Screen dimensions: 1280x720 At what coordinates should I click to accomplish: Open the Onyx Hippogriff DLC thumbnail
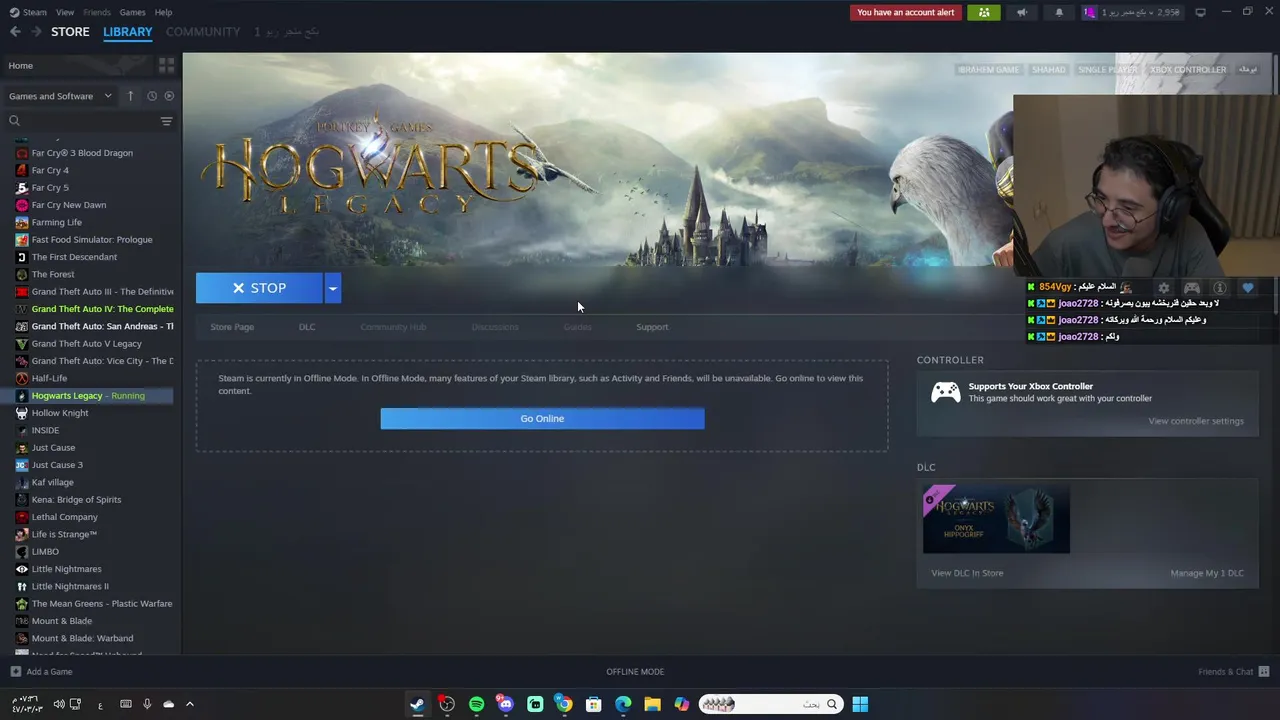(x=996, y=519)
